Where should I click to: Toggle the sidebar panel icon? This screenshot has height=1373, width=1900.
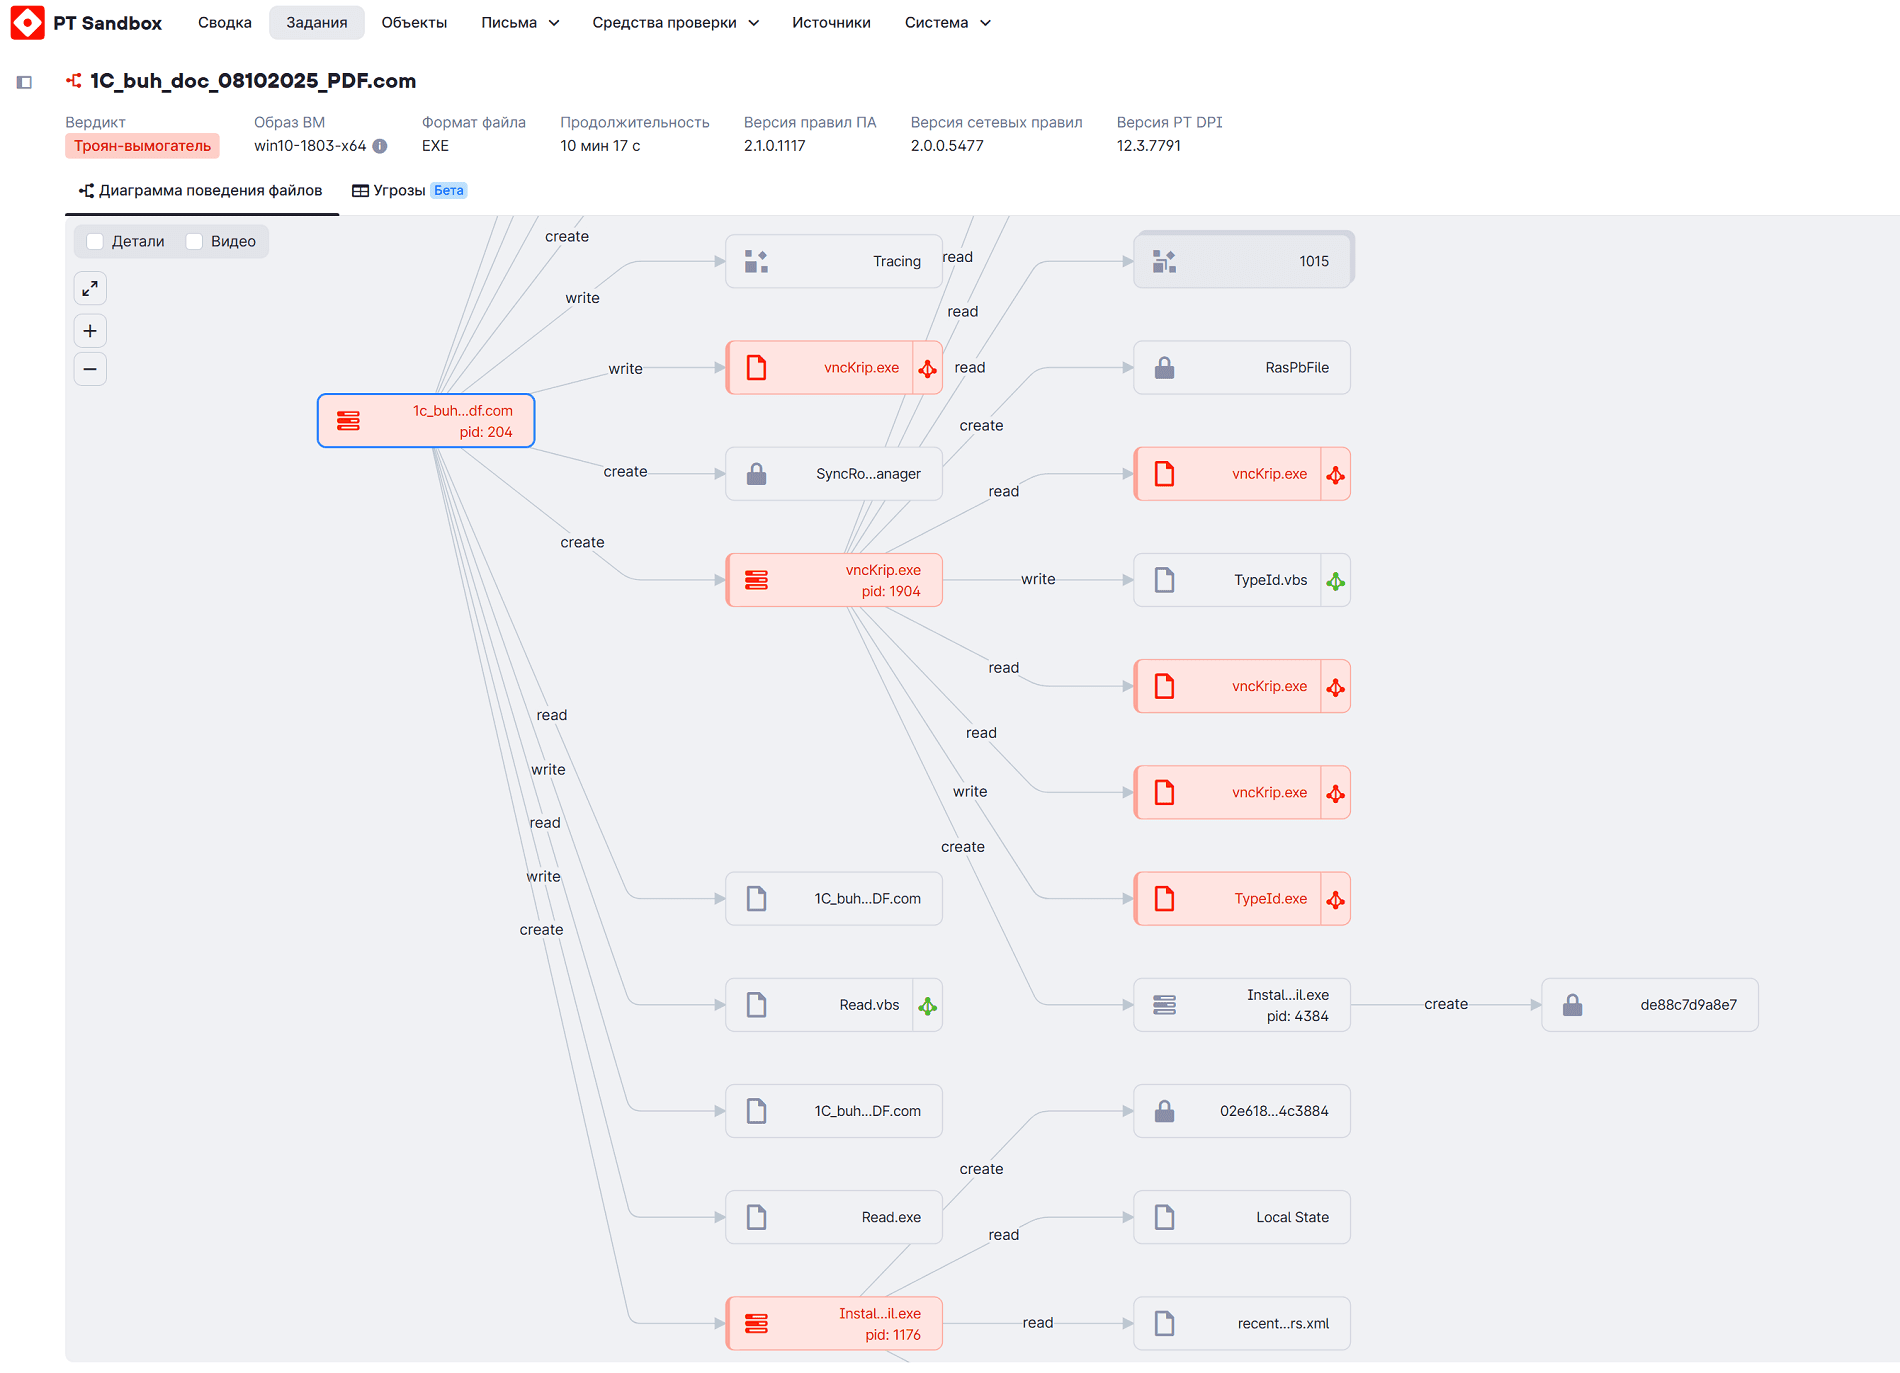click(25, 82)
